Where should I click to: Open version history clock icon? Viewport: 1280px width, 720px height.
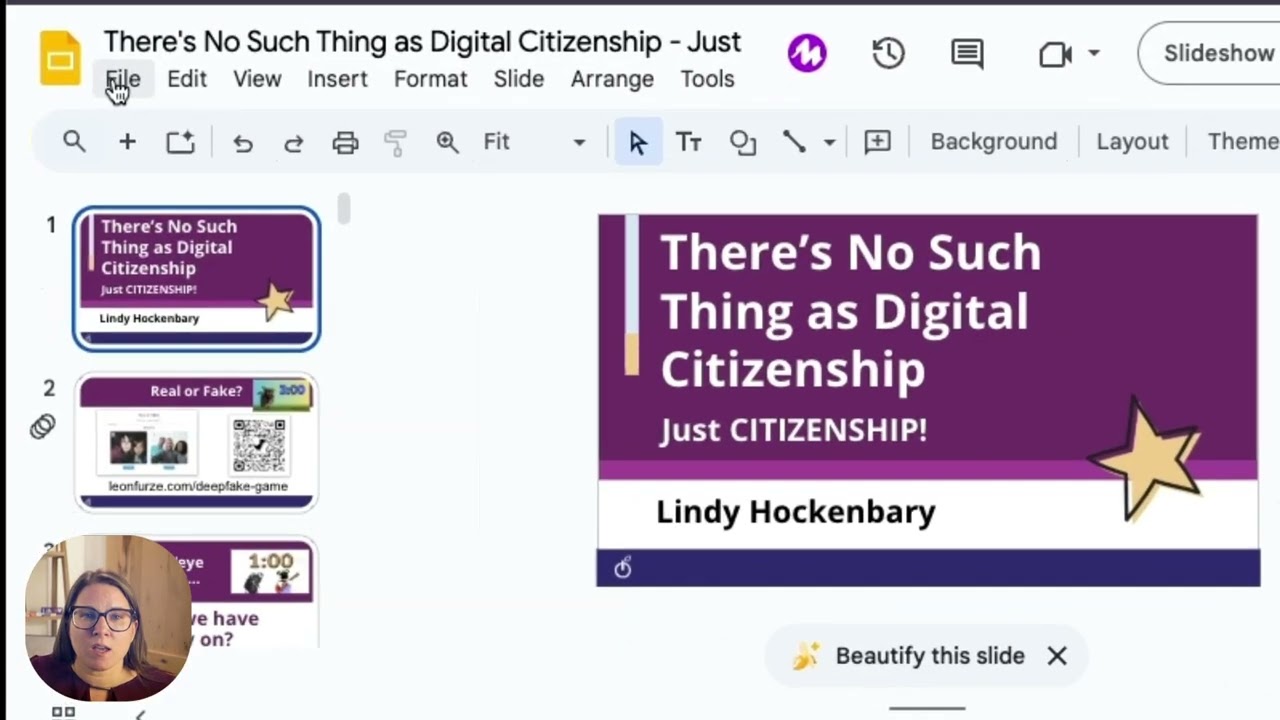pyautogui.click(x=888, y=53)
